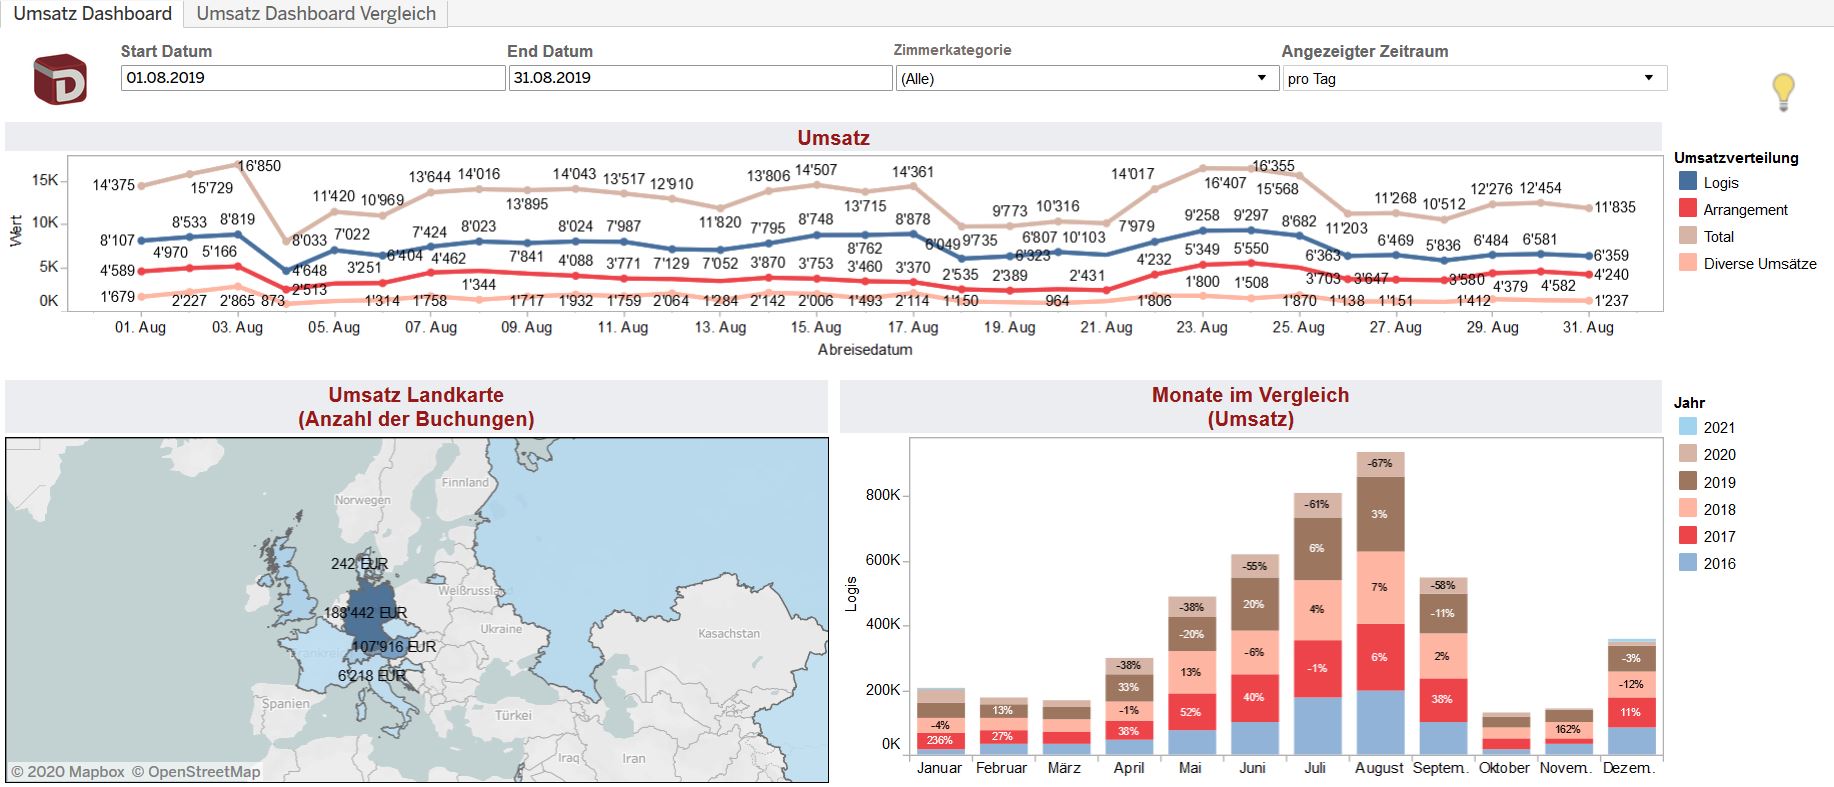The width and height of the screenshot is (1834, 787).
Task: Select the 2016 year legend swatch
Action: (1688, 562)
